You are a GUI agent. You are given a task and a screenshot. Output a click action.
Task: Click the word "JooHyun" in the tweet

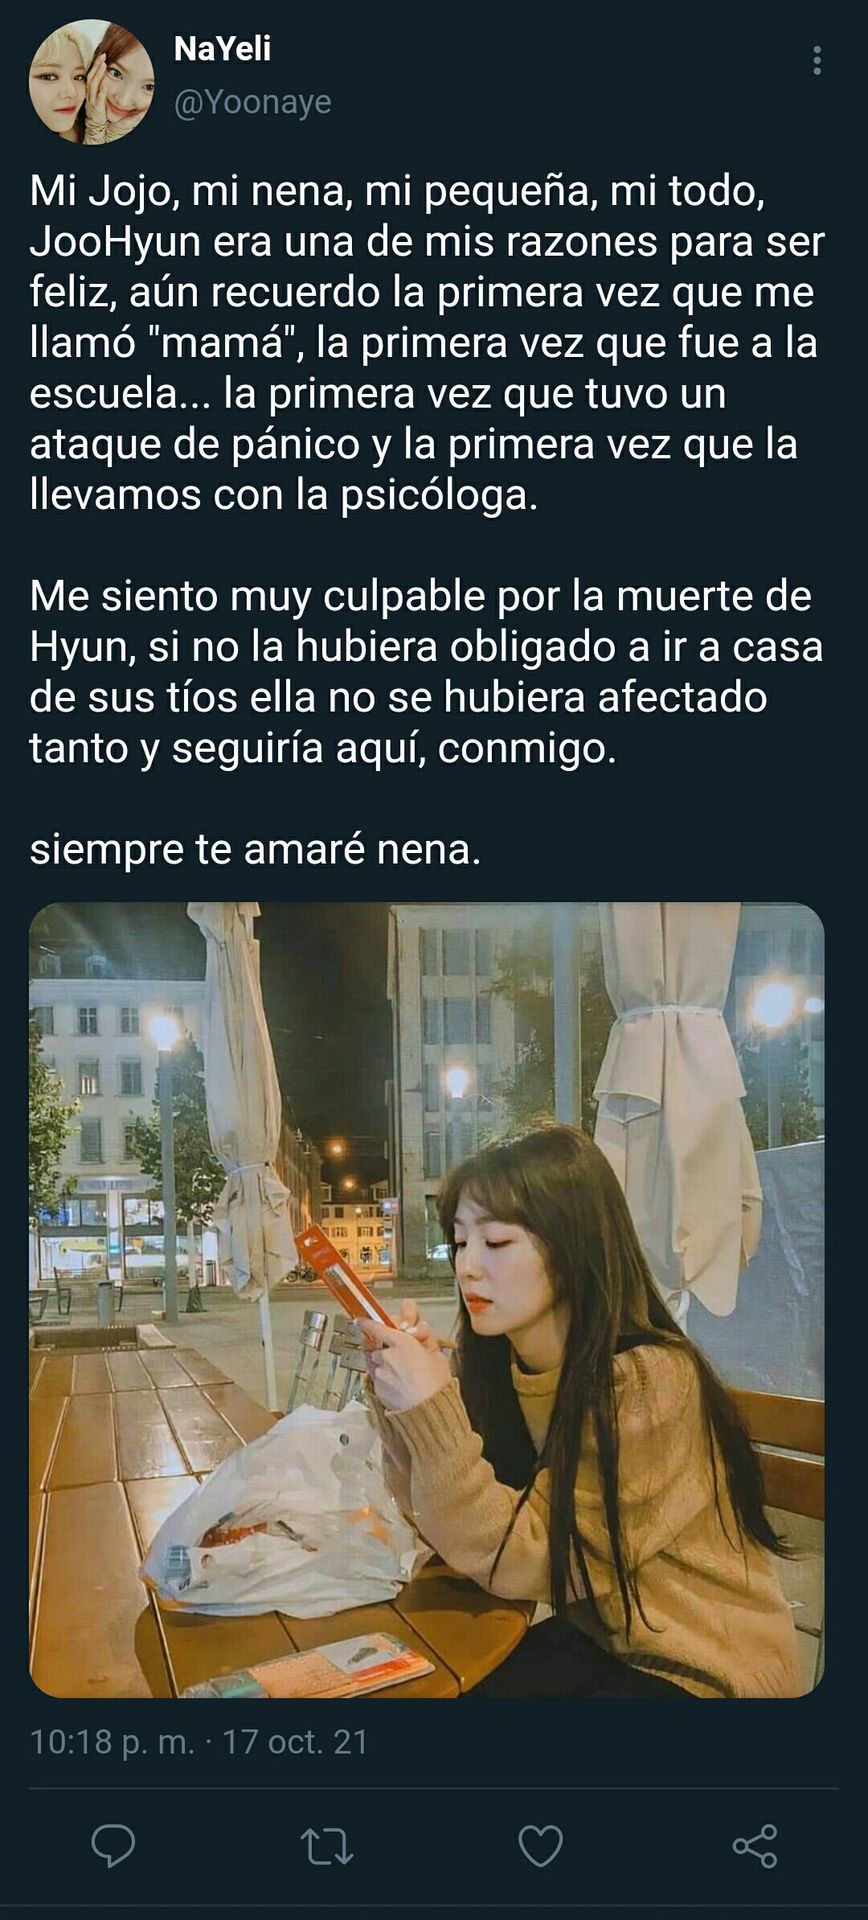[115, 242]
